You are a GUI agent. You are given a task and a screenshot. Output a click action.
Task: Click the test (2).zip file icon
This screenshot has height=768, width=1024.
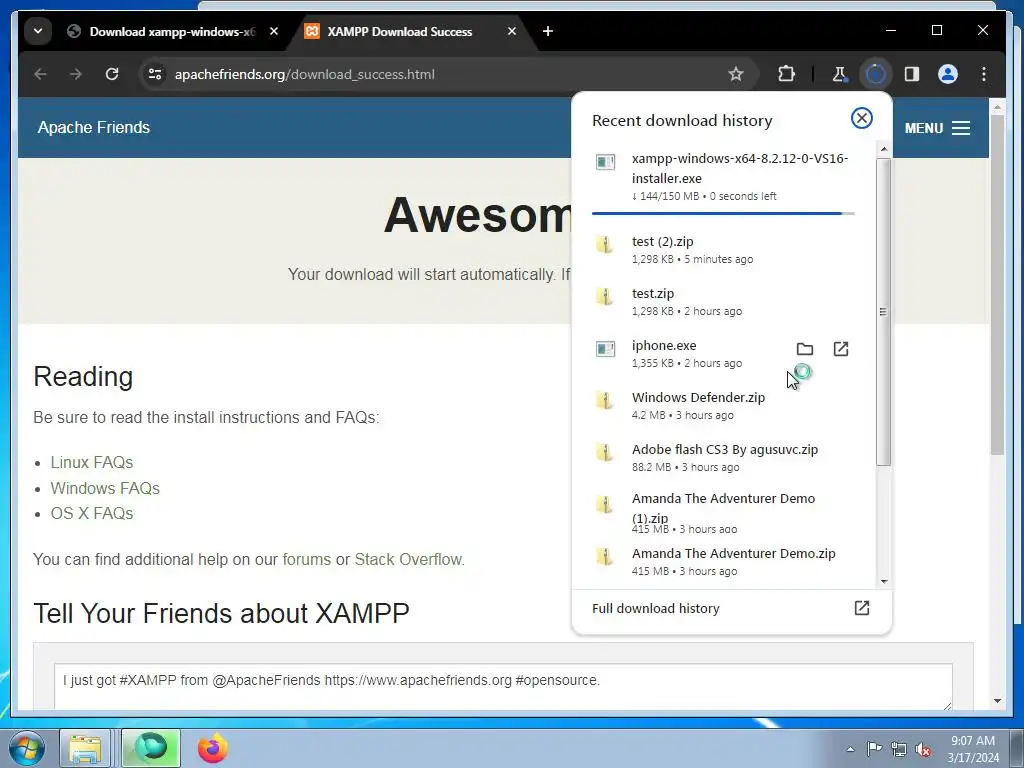pyautogui.click(x=605, y=245)
